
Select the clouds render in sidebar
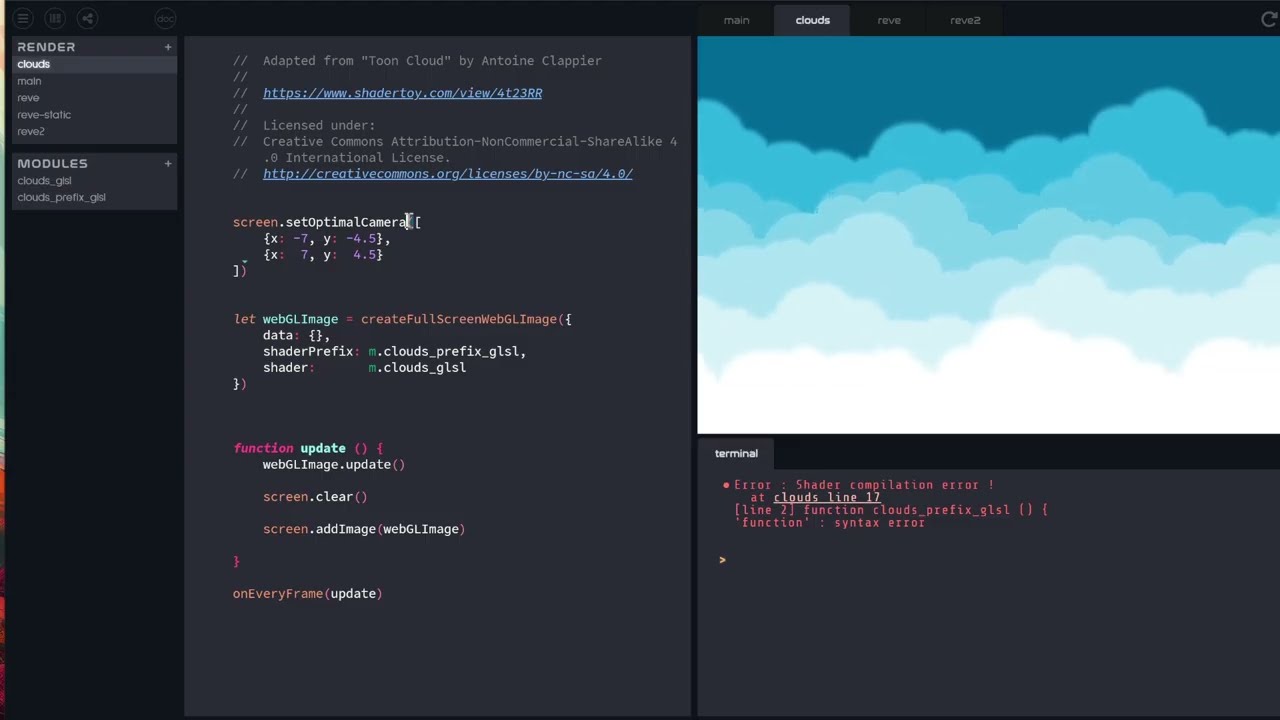pos(95,64)
